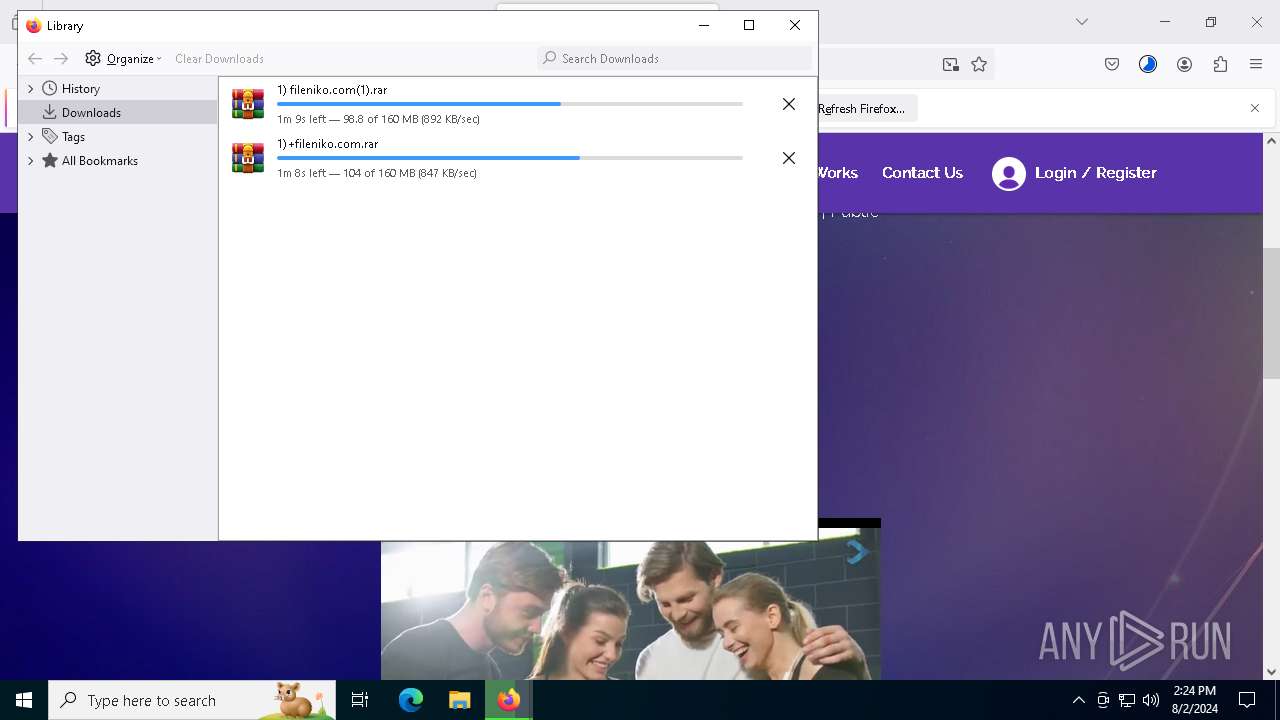The image size is (1280, 720).
Task: Cancel the 1)+fileniko.com.rar download
Action: coord(789,158)
